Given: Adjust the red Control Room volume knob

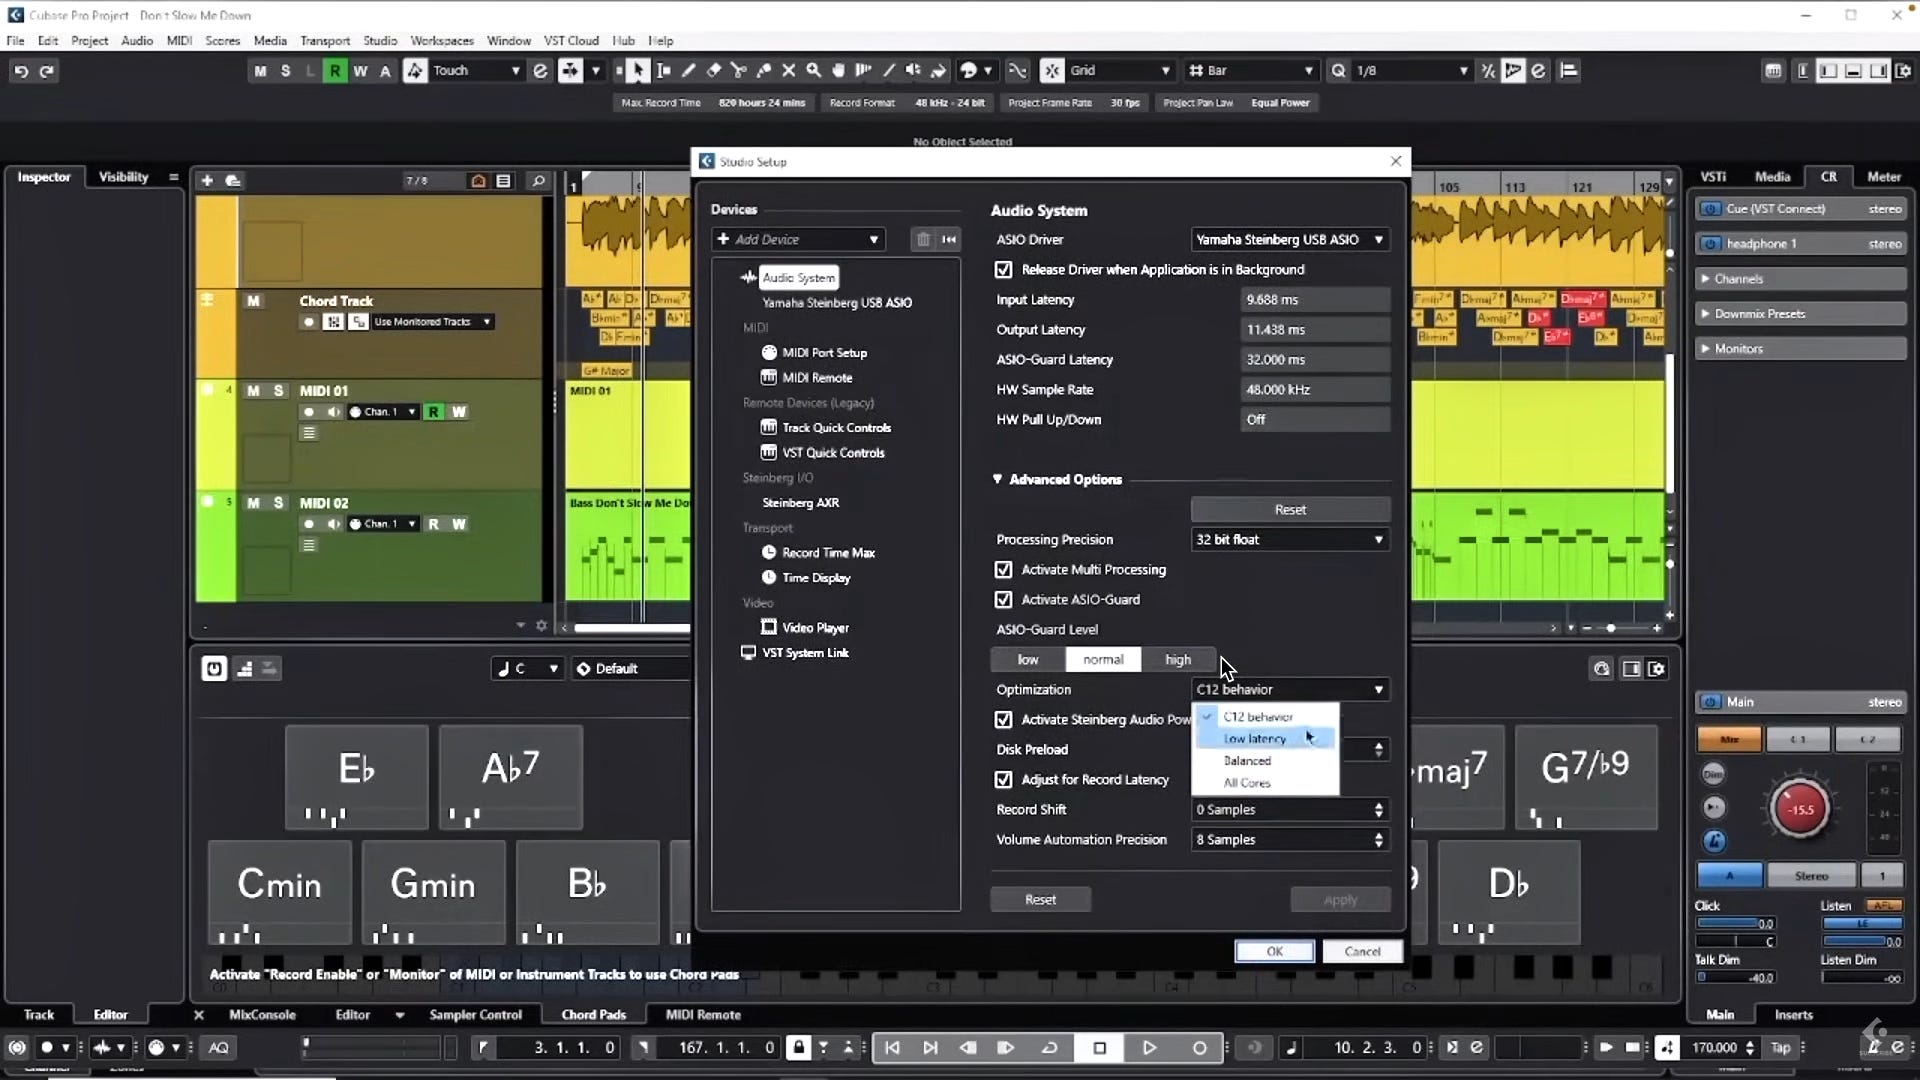Looking at the screenshot, I should (1800, 809).
